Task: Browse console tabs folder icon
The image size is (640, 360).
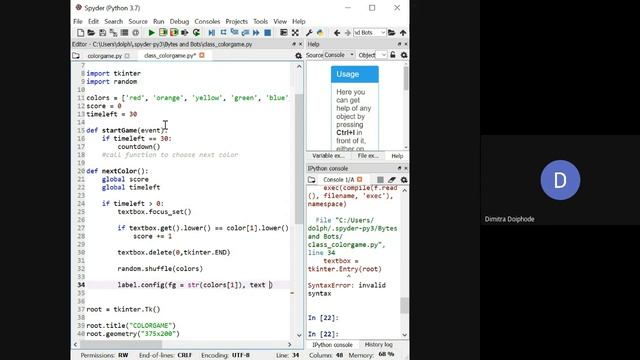Action: pos(312,180)
